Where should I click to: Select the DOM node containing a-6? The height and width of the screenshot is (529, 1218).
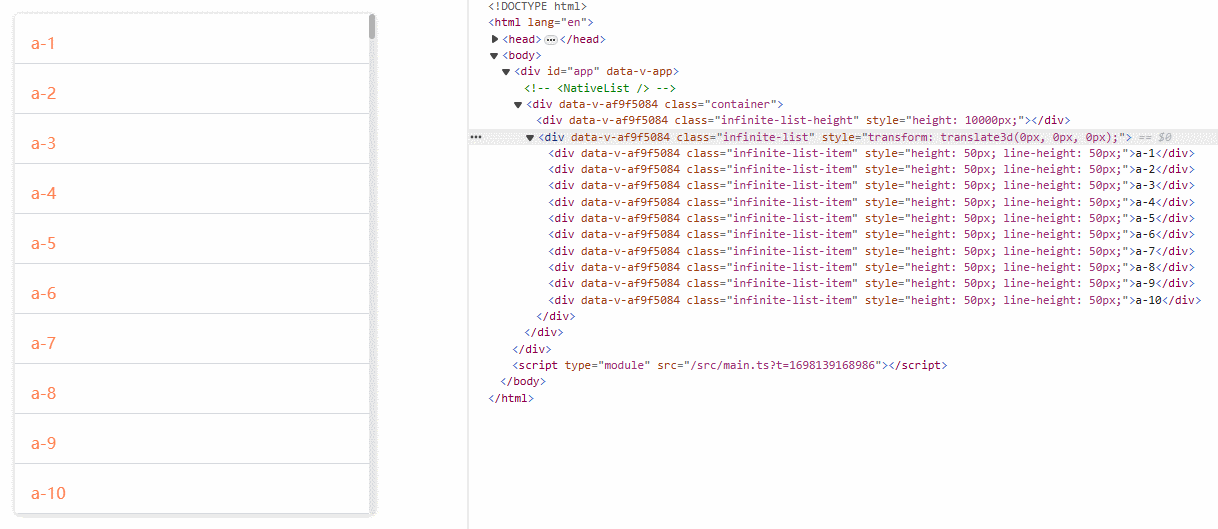(872, 234)
